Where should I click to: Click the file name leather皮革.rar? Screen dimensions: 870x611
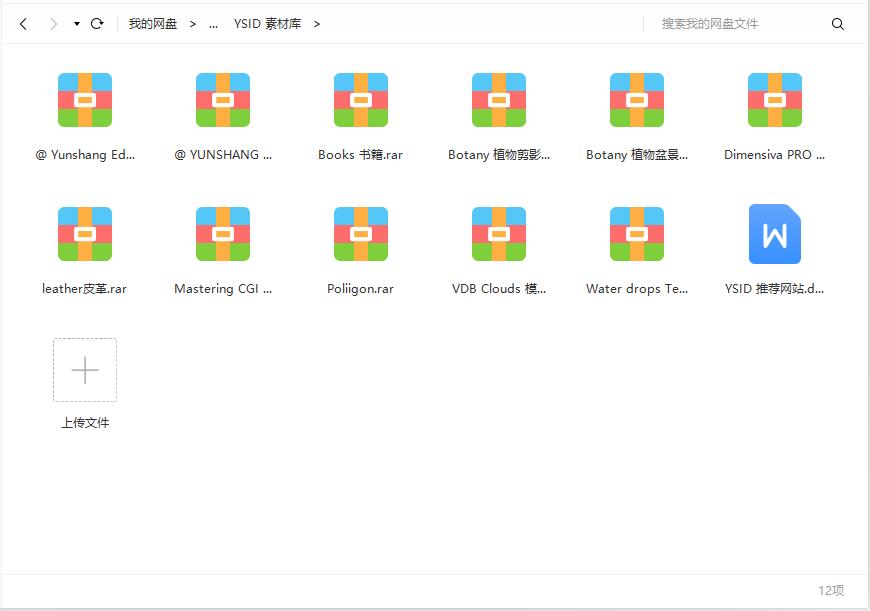pyautogui.click(x=84, y=289)
